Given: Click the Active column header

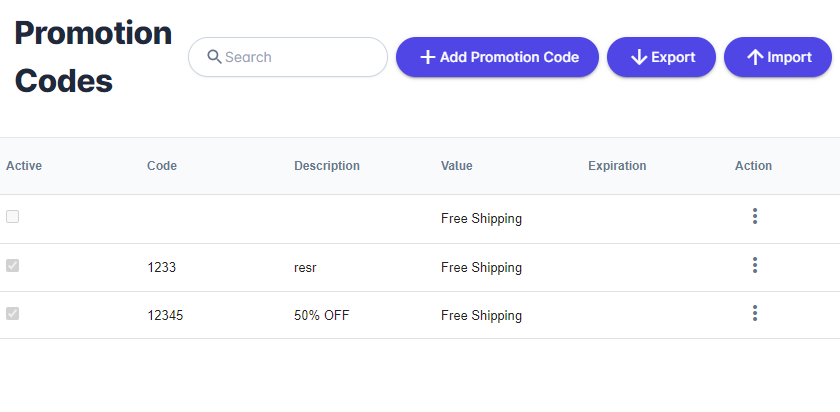Looking at the screenshot, I should pyautogui.click(x=24, y=166).
